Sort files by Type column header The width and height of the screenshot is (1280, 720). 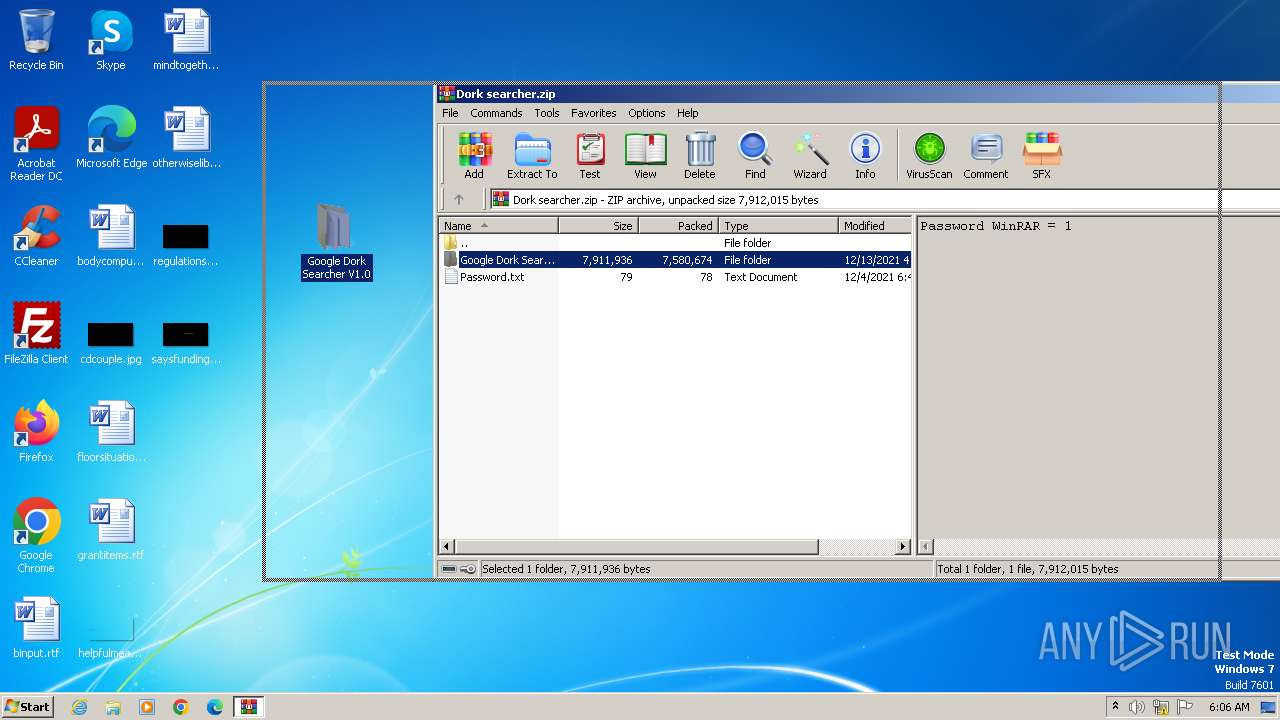tap(778, 226)
